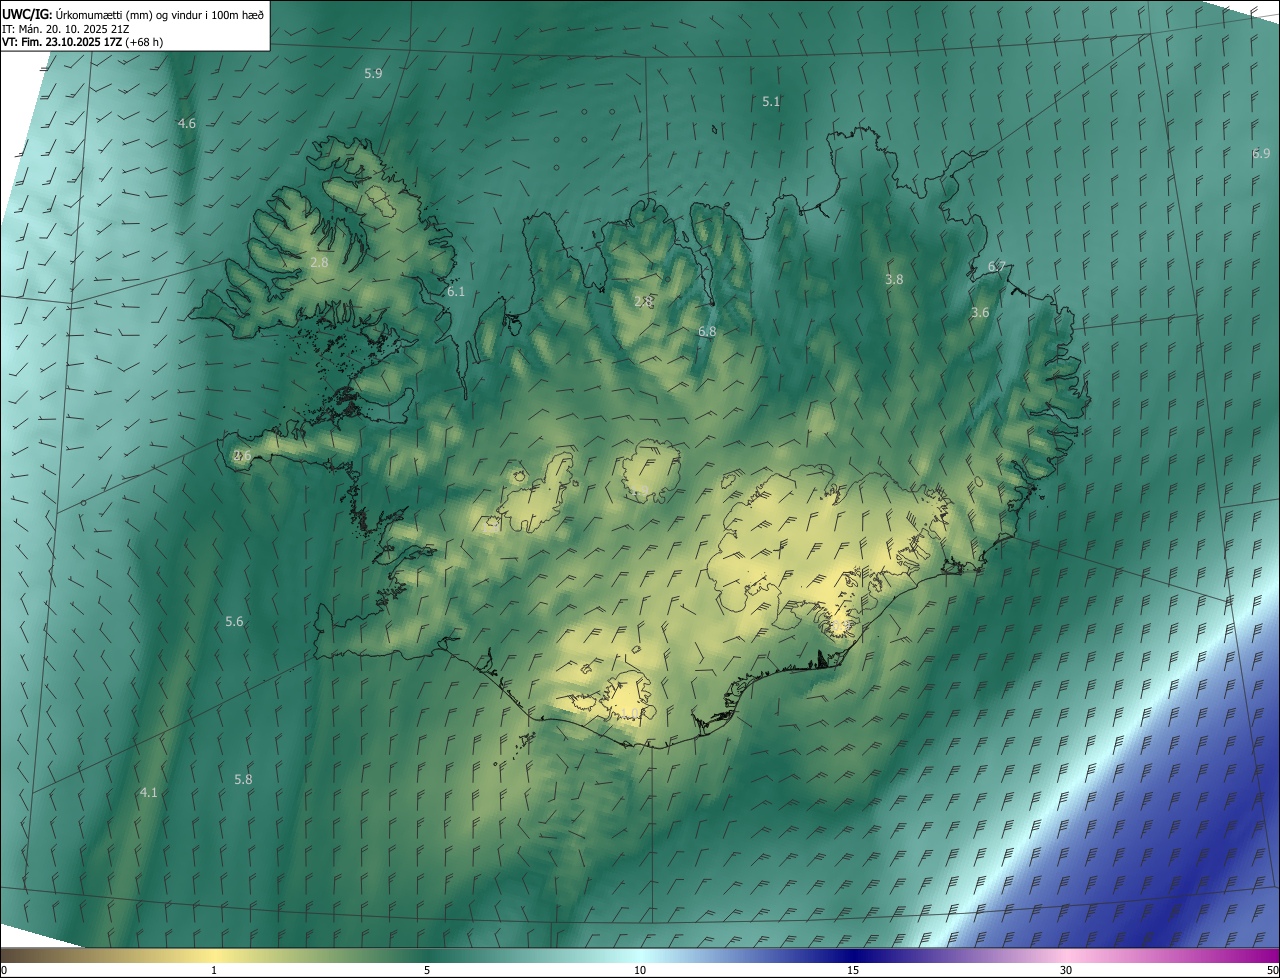Click the 3.6 value on the map
This screenshot has height=978, width=1280.
tap(980, 313)
